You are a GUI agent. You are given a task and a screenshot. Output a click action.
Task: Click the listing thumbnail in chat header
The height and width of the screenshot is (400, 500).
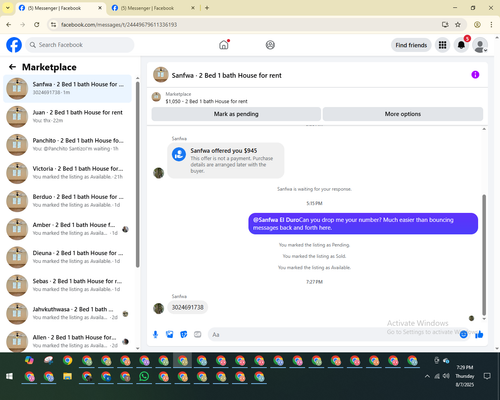[160, 75]
